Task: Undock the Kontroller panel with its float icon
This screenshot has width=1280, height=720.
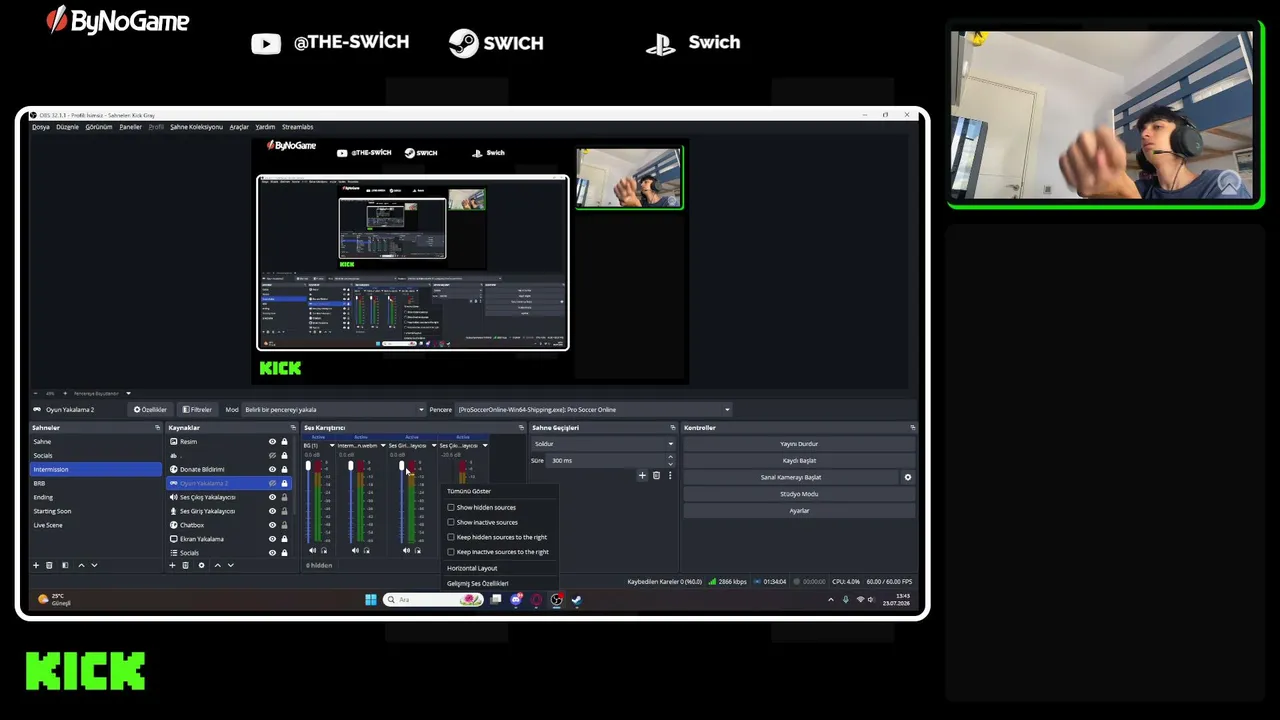Action: coord(912,428)
